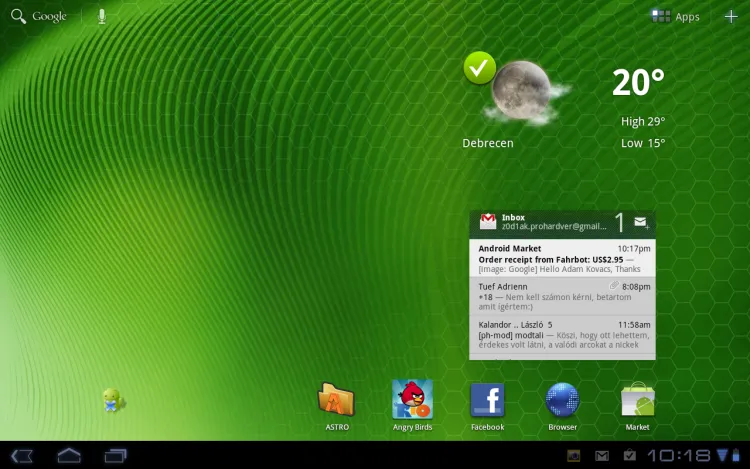
Task: Tap the Gmail compose icon in widget header
Action: click(641, 223)
